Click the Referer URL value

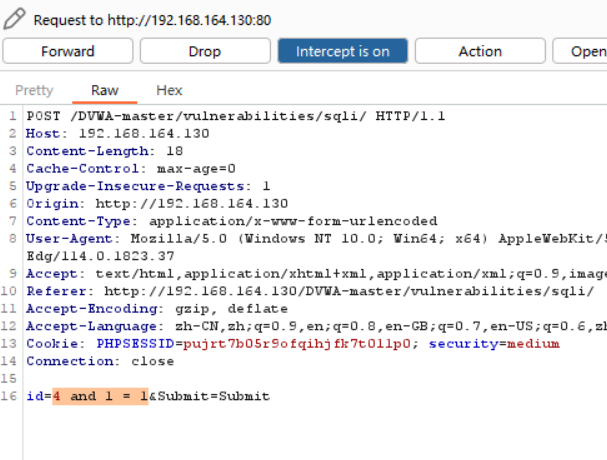(x=349, y=291)
